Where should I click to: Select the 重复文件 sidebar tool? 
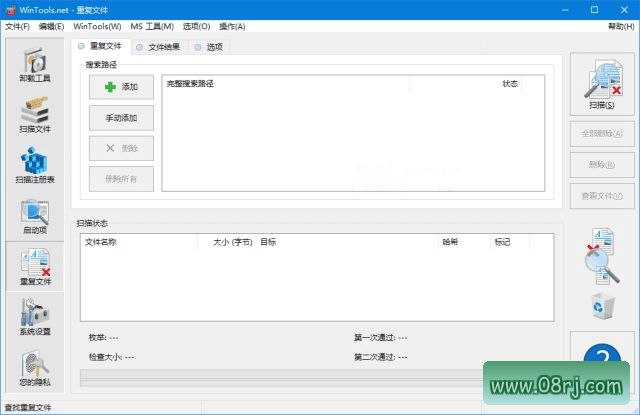[35, 266]
